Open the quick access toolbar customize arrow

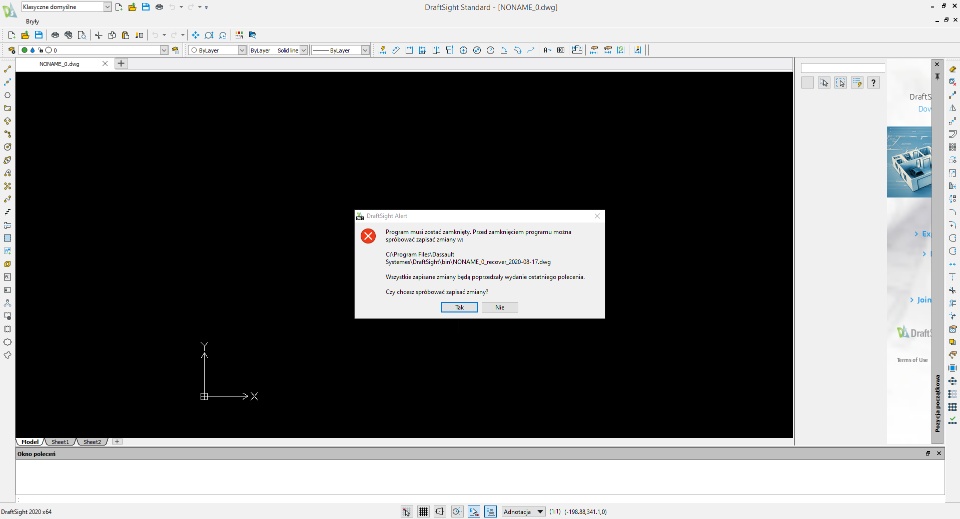point(206,7)
